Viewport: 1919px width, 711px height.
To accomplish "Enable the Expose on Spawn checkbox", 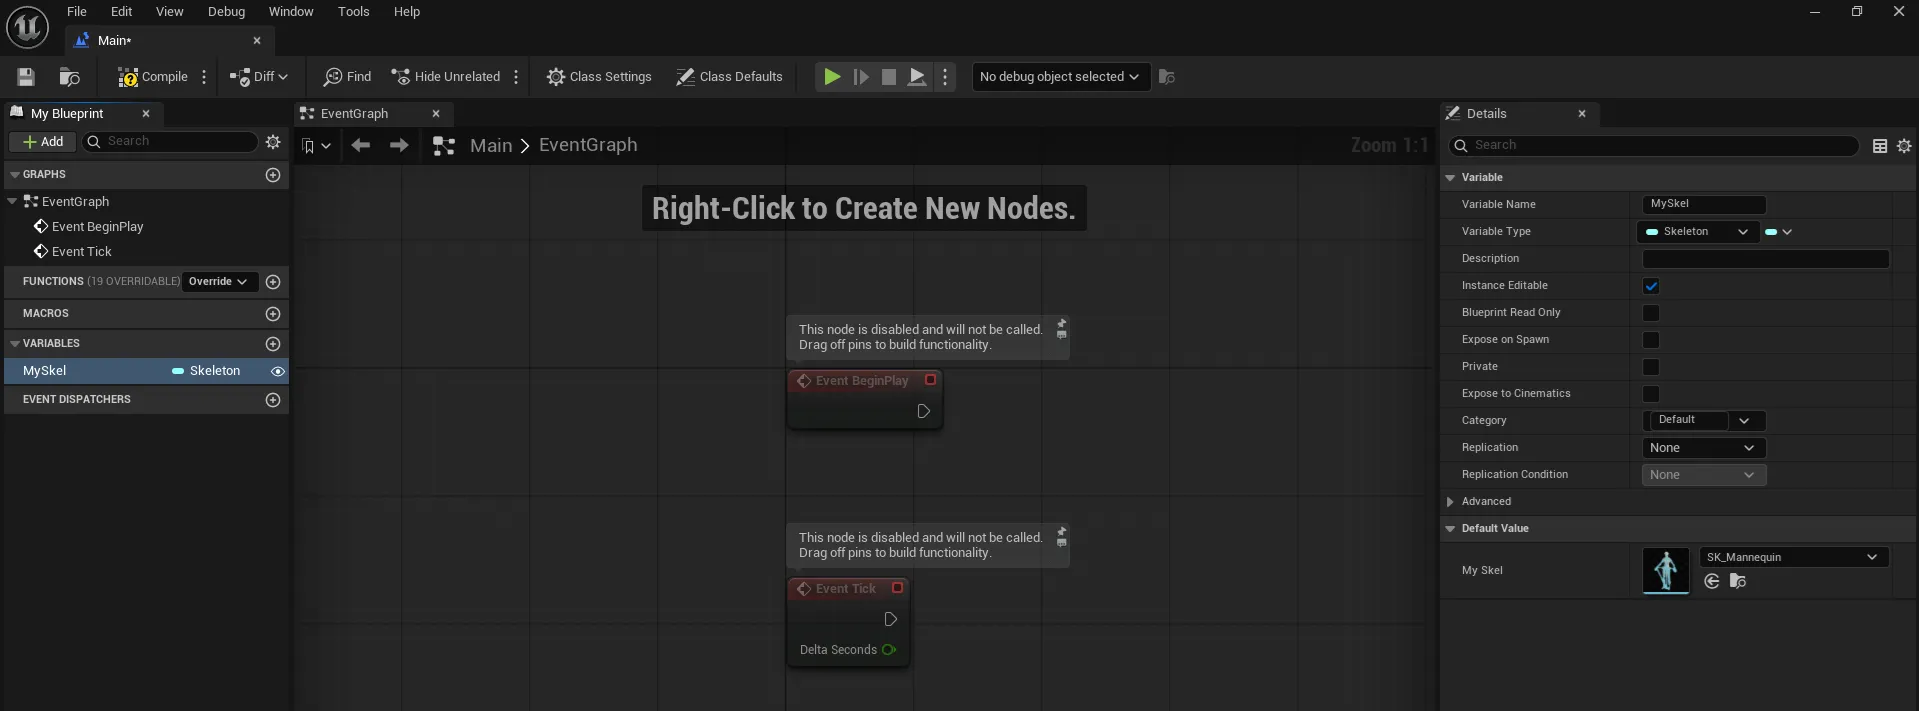I will coord(1651,340).
